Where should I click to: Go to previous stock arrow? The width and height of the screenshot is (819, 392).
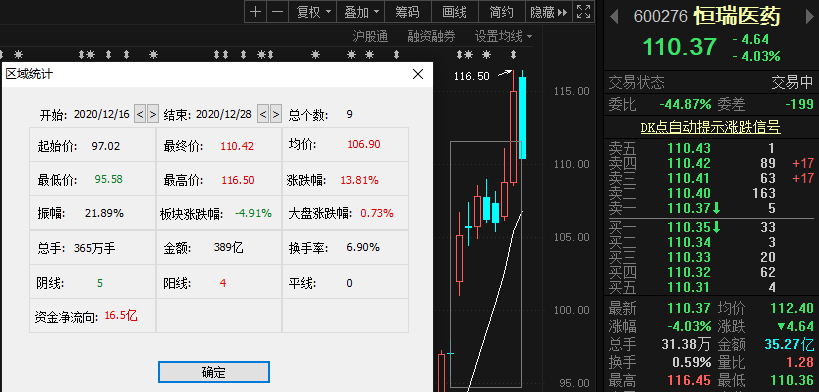pyautogui.click(x=614, y=16)
